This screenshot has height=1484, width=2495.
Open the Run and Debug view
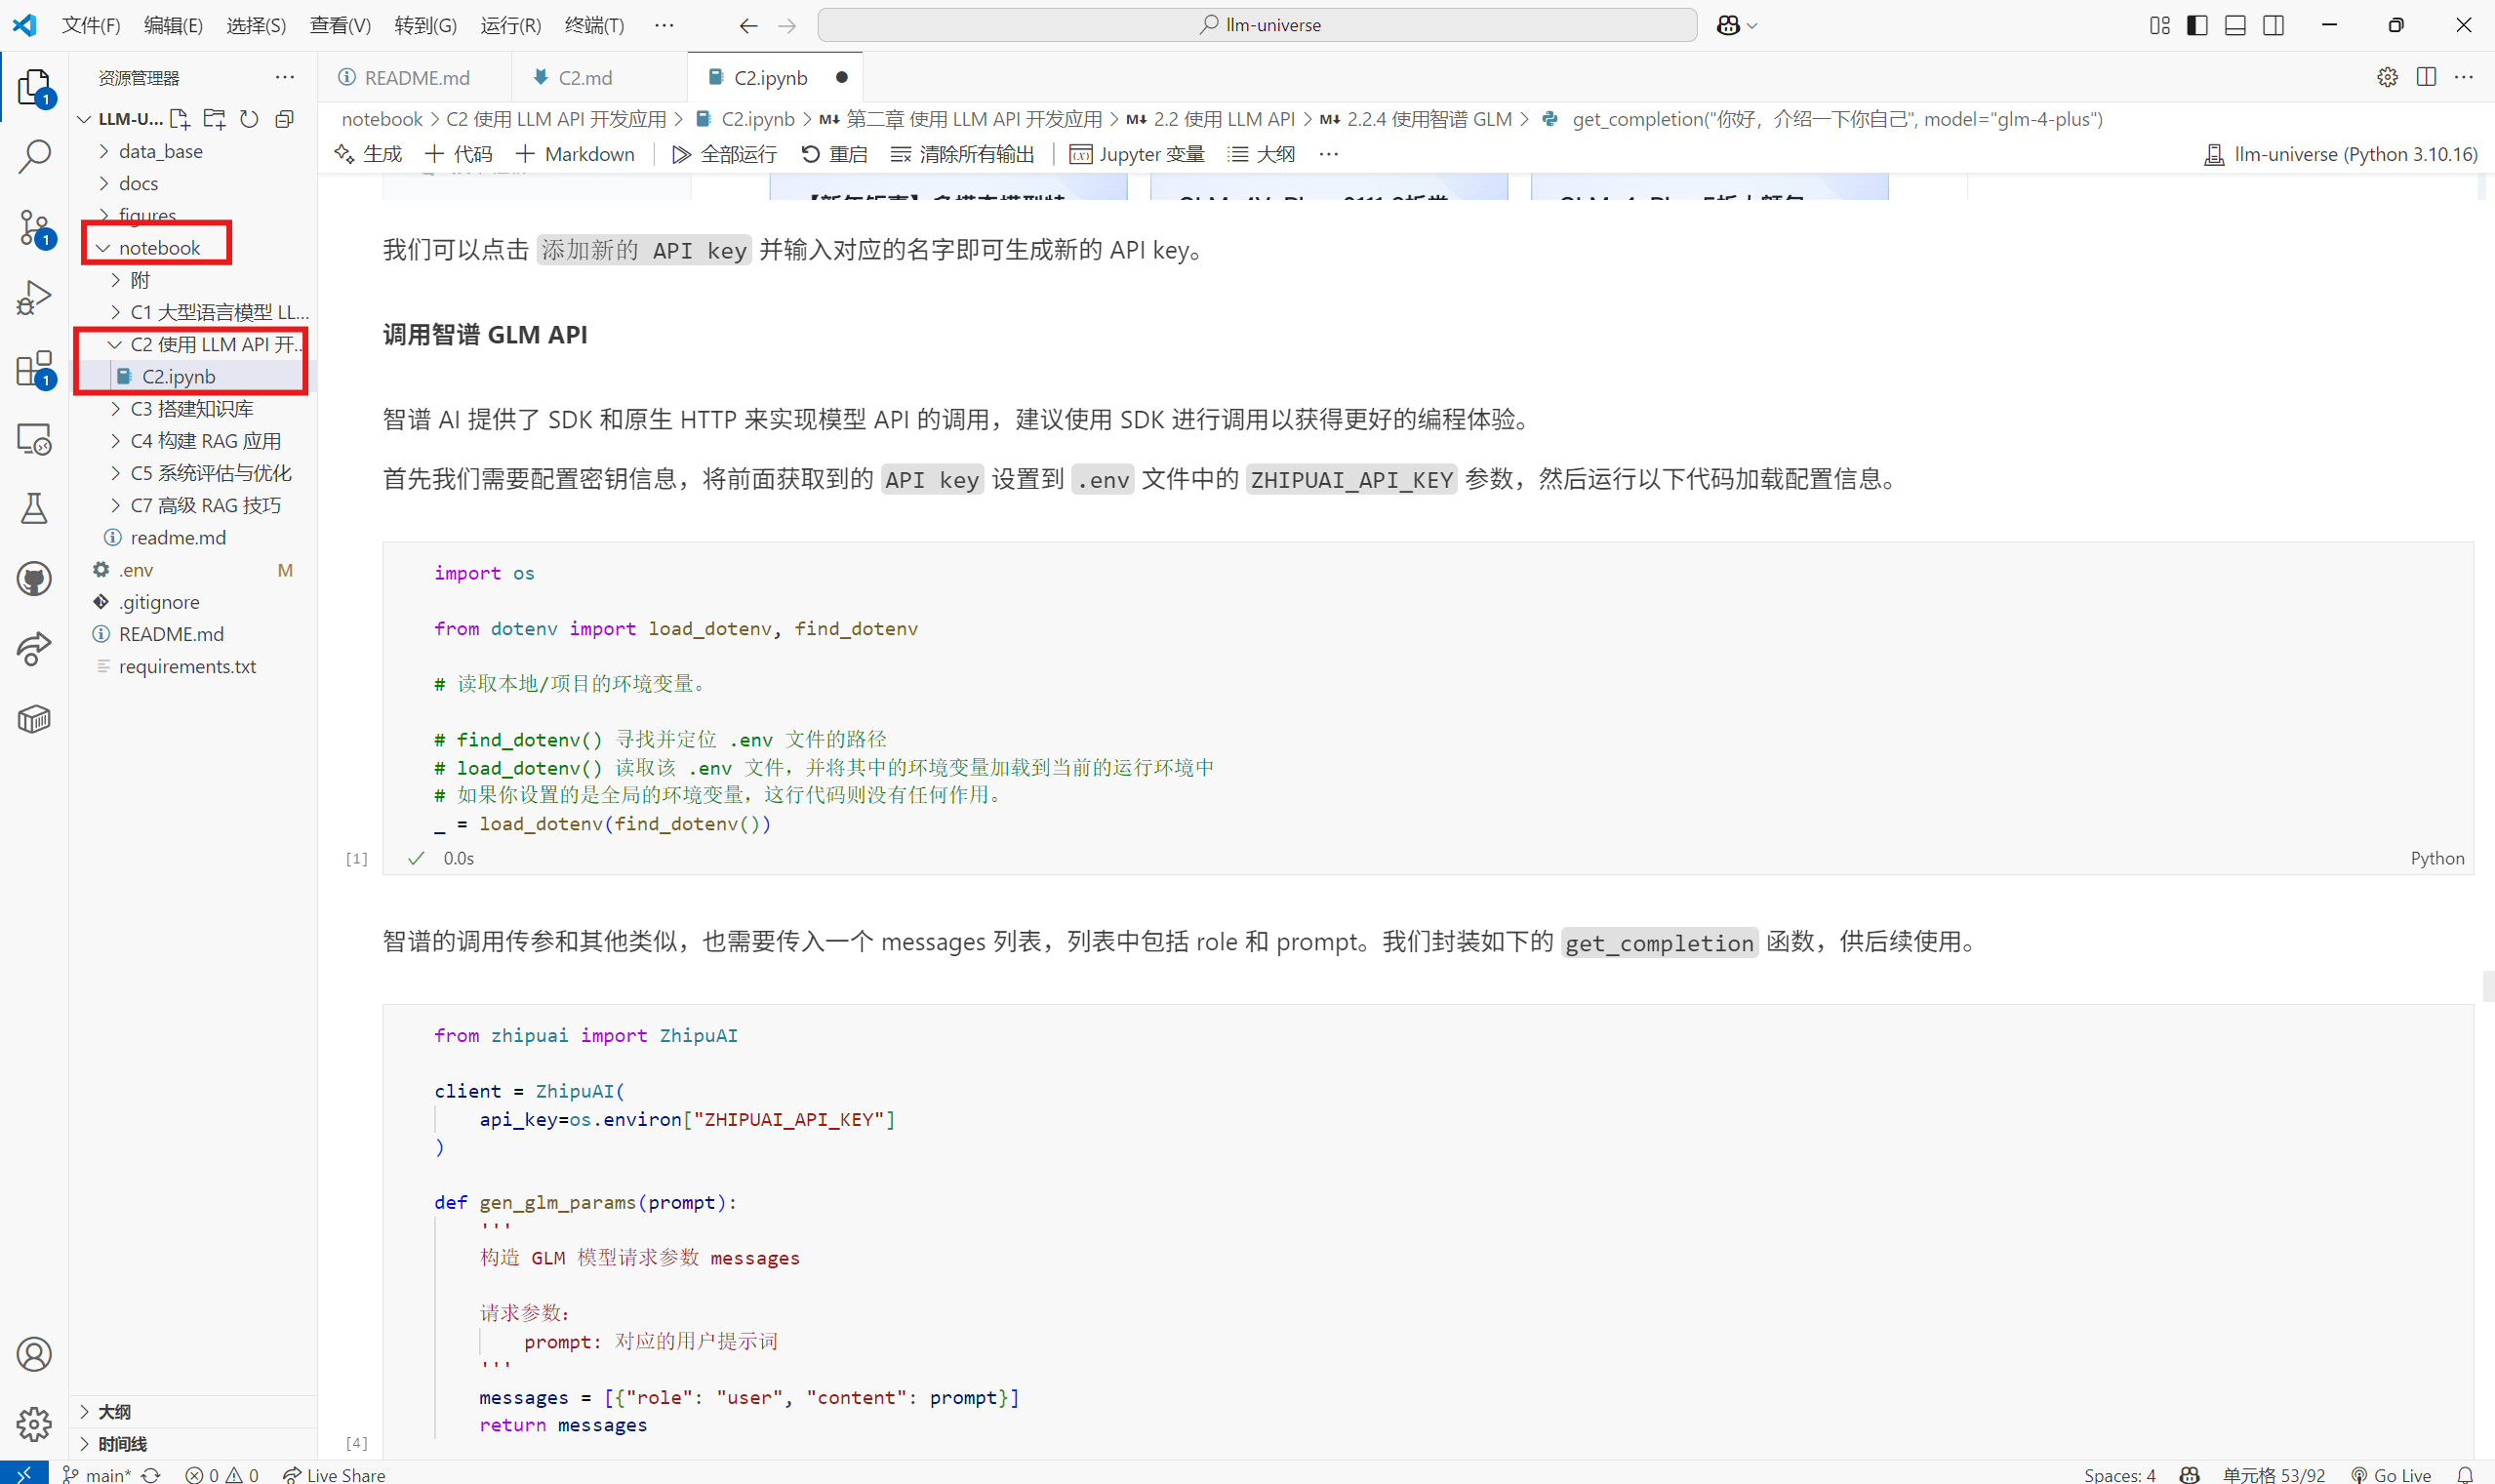[37, 297]
